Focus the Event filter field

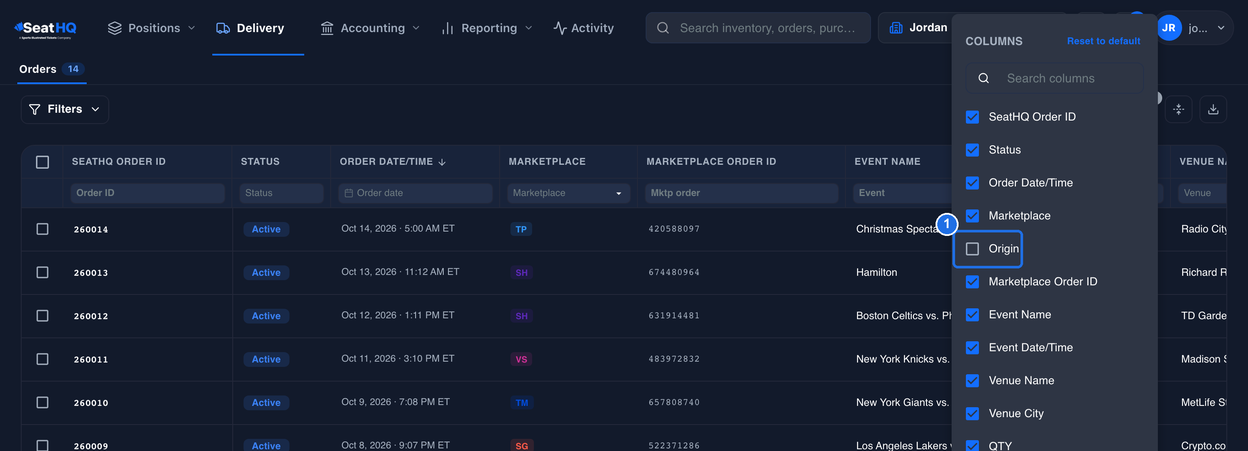903,193
